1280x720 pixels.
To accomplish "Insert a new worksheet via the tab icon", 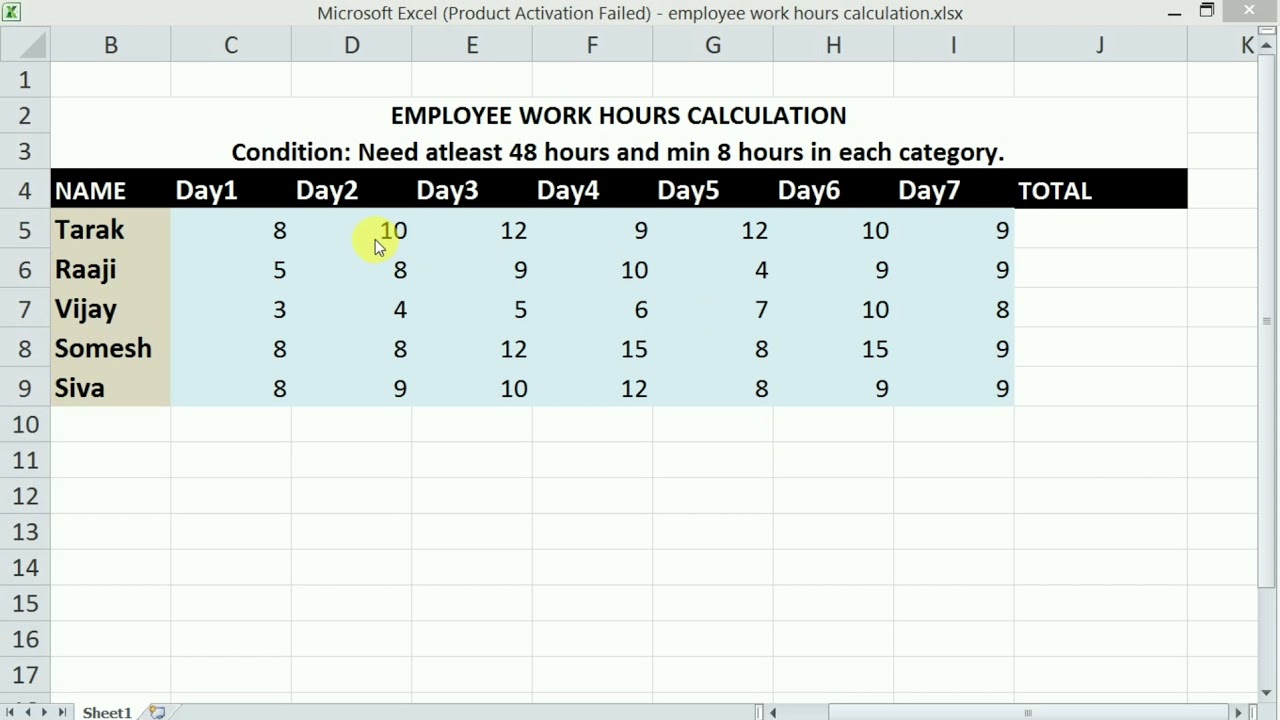I will 157,712.
